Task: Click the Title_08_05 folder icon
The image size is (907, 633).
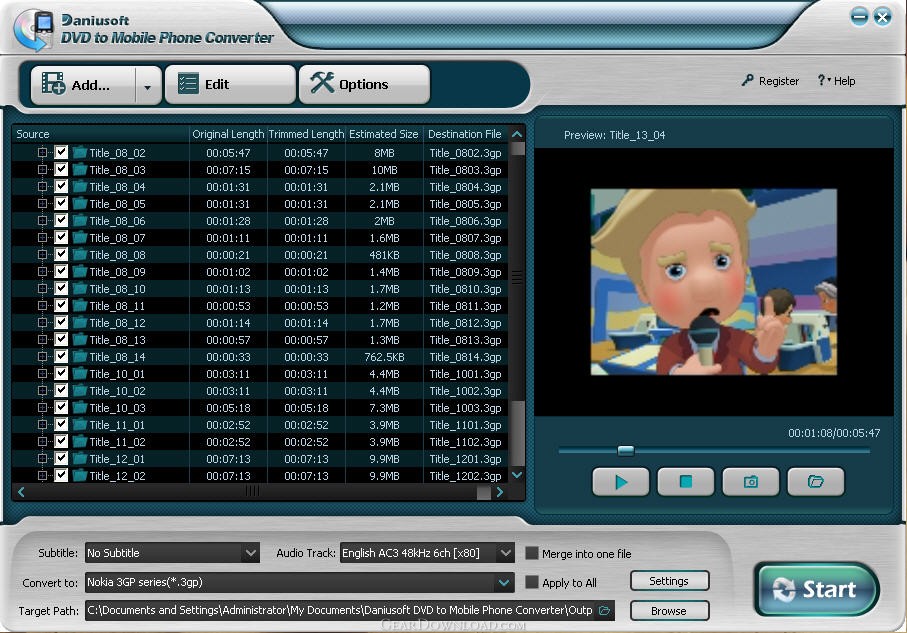Action: click(80, 204)
